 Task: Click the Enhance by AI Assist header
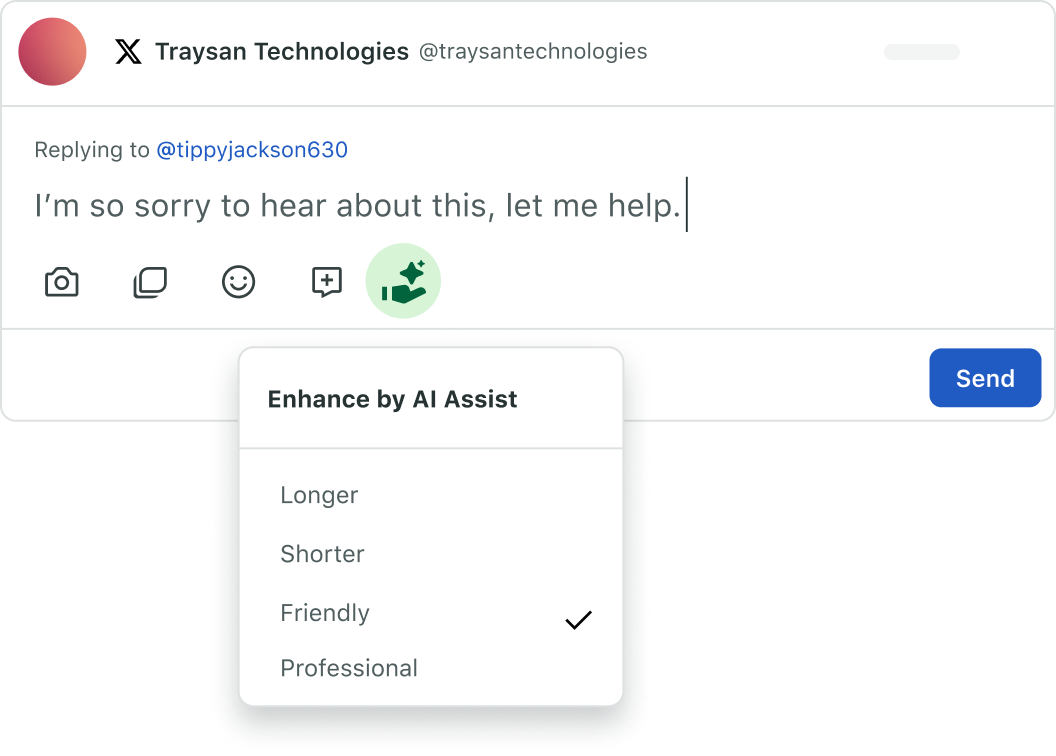(x=392, y=399)
